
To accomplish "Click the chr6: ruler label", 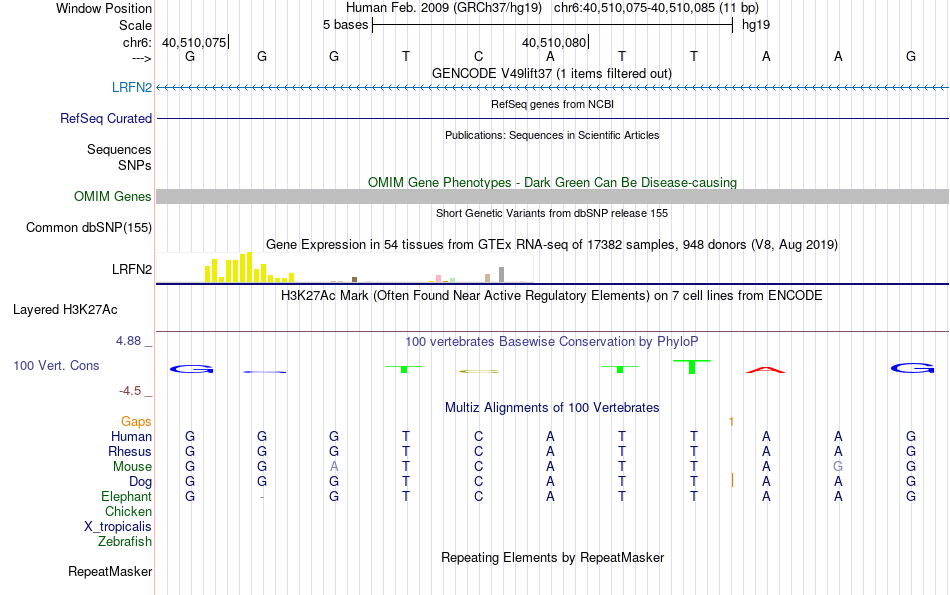I will (137, 42).
